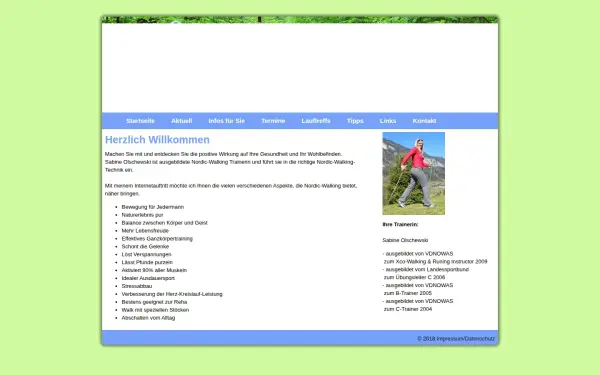600x375 pixels.
Task: Open Infos für Sie in navigation
Action: click(227, 121)
